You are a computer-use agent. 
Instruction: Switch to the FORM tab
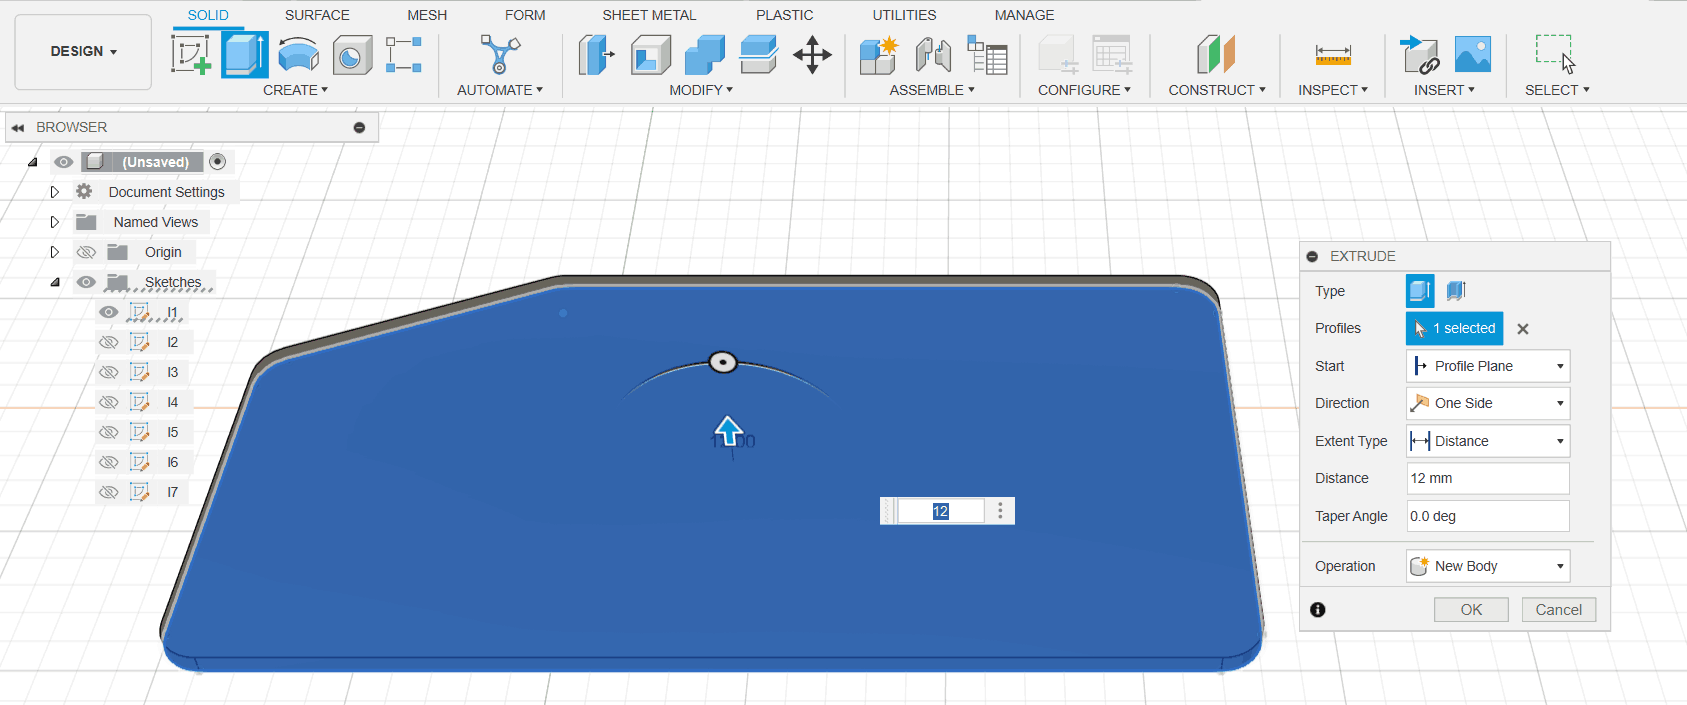(x=525, y=15)
